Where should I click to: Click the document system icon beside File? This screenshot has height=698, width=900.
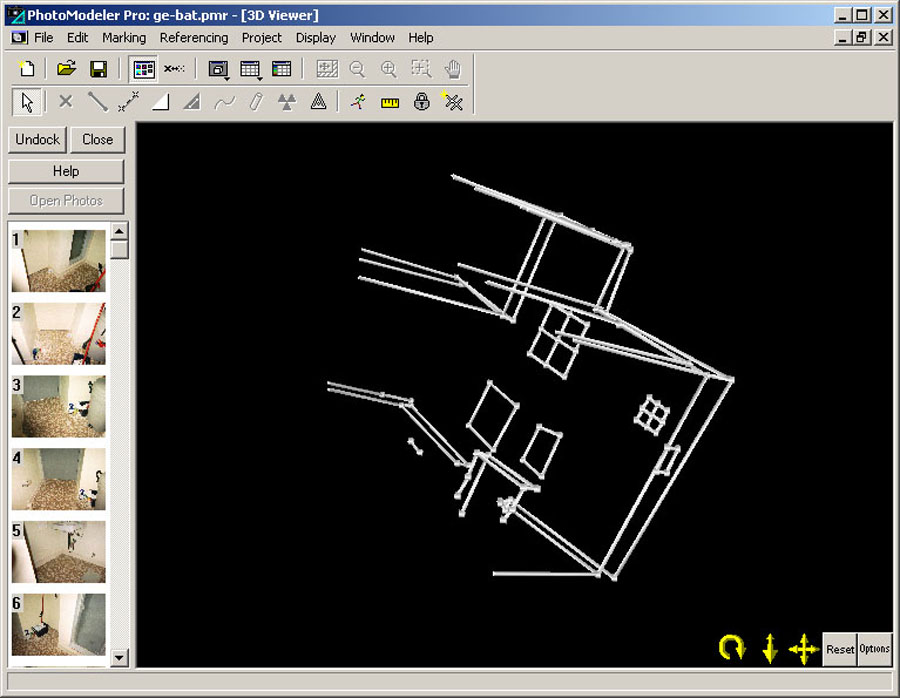click(x=20, y=38)
